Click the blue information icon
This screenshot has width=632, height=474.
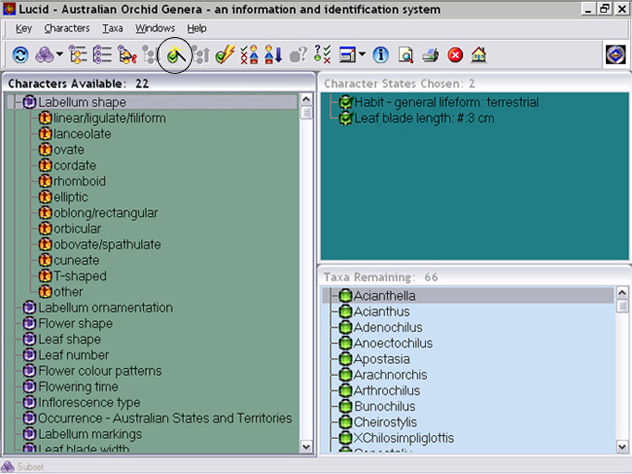(x=380, y=55)
